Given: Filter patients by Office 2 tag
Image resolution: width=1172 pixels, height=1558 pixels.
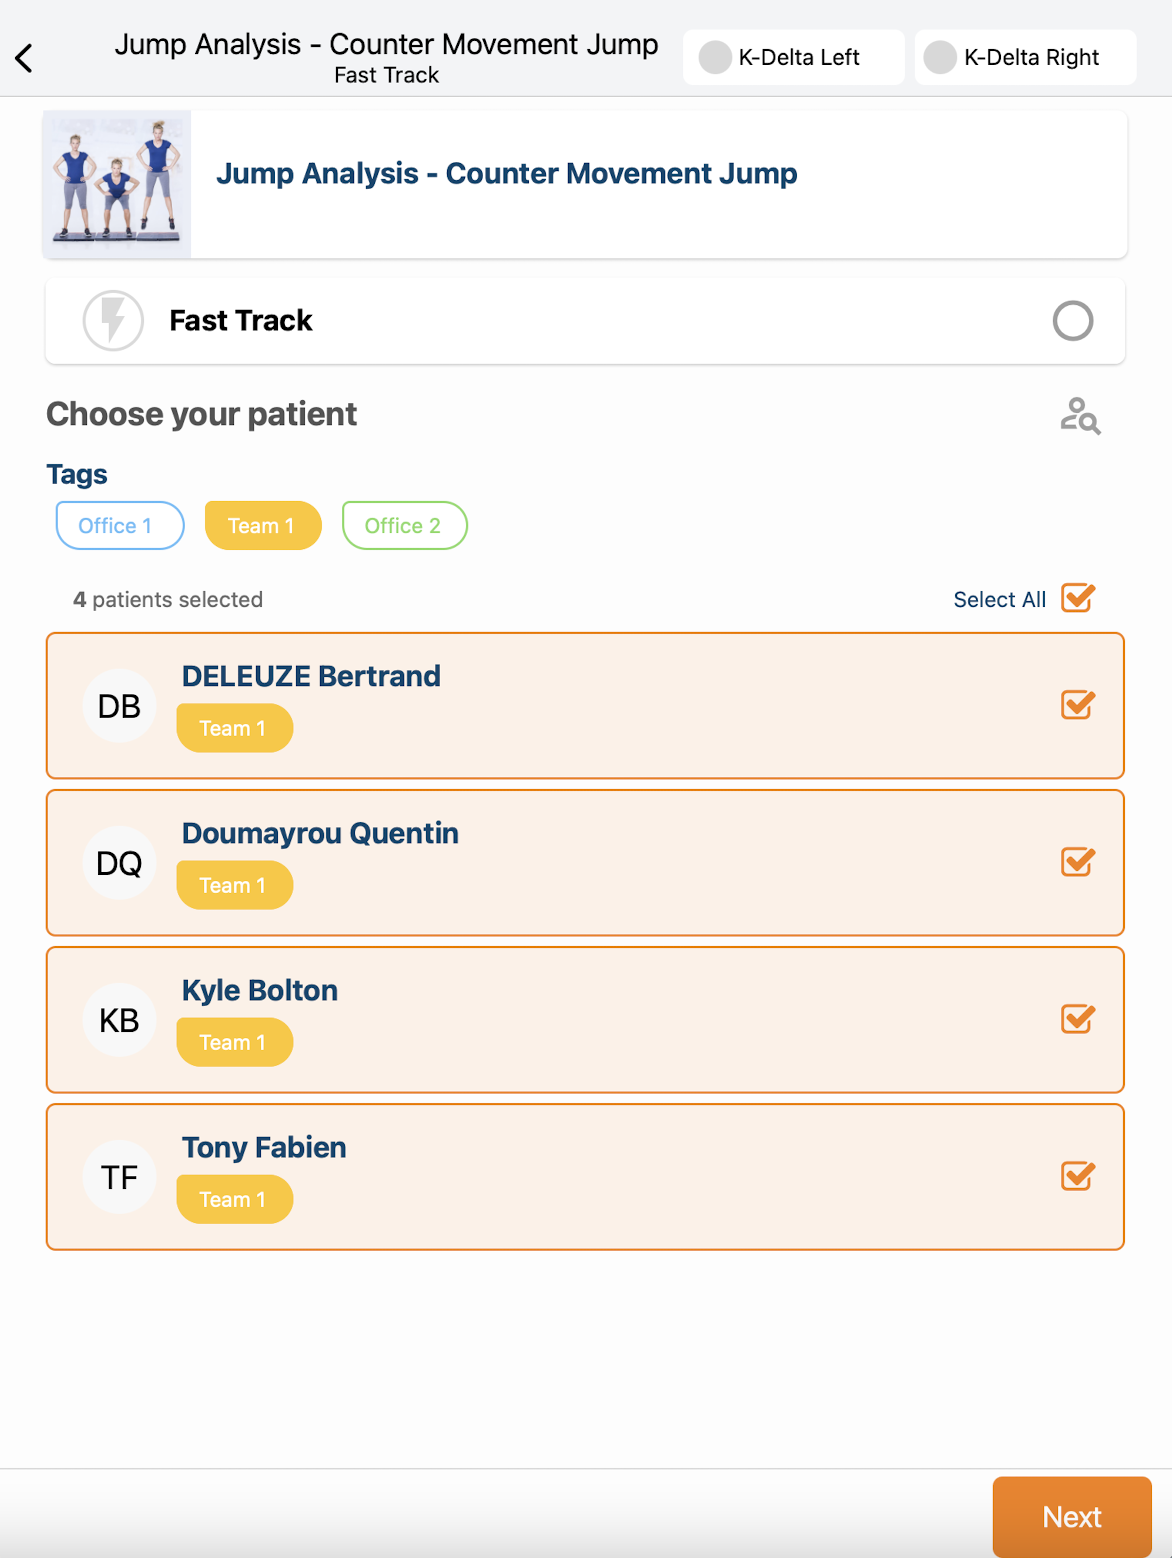Looking at the screenshot, I should coord(404,526).
